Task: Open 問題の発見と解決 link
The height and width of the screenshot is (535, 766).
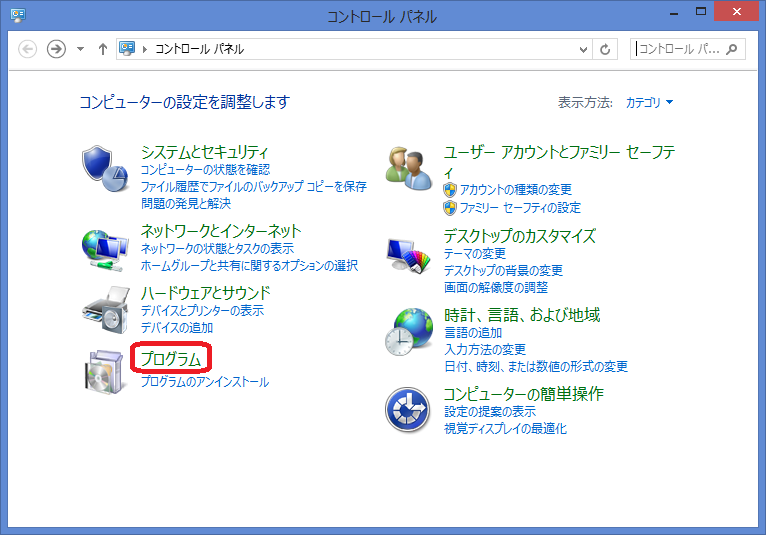Action: (186, 204)
